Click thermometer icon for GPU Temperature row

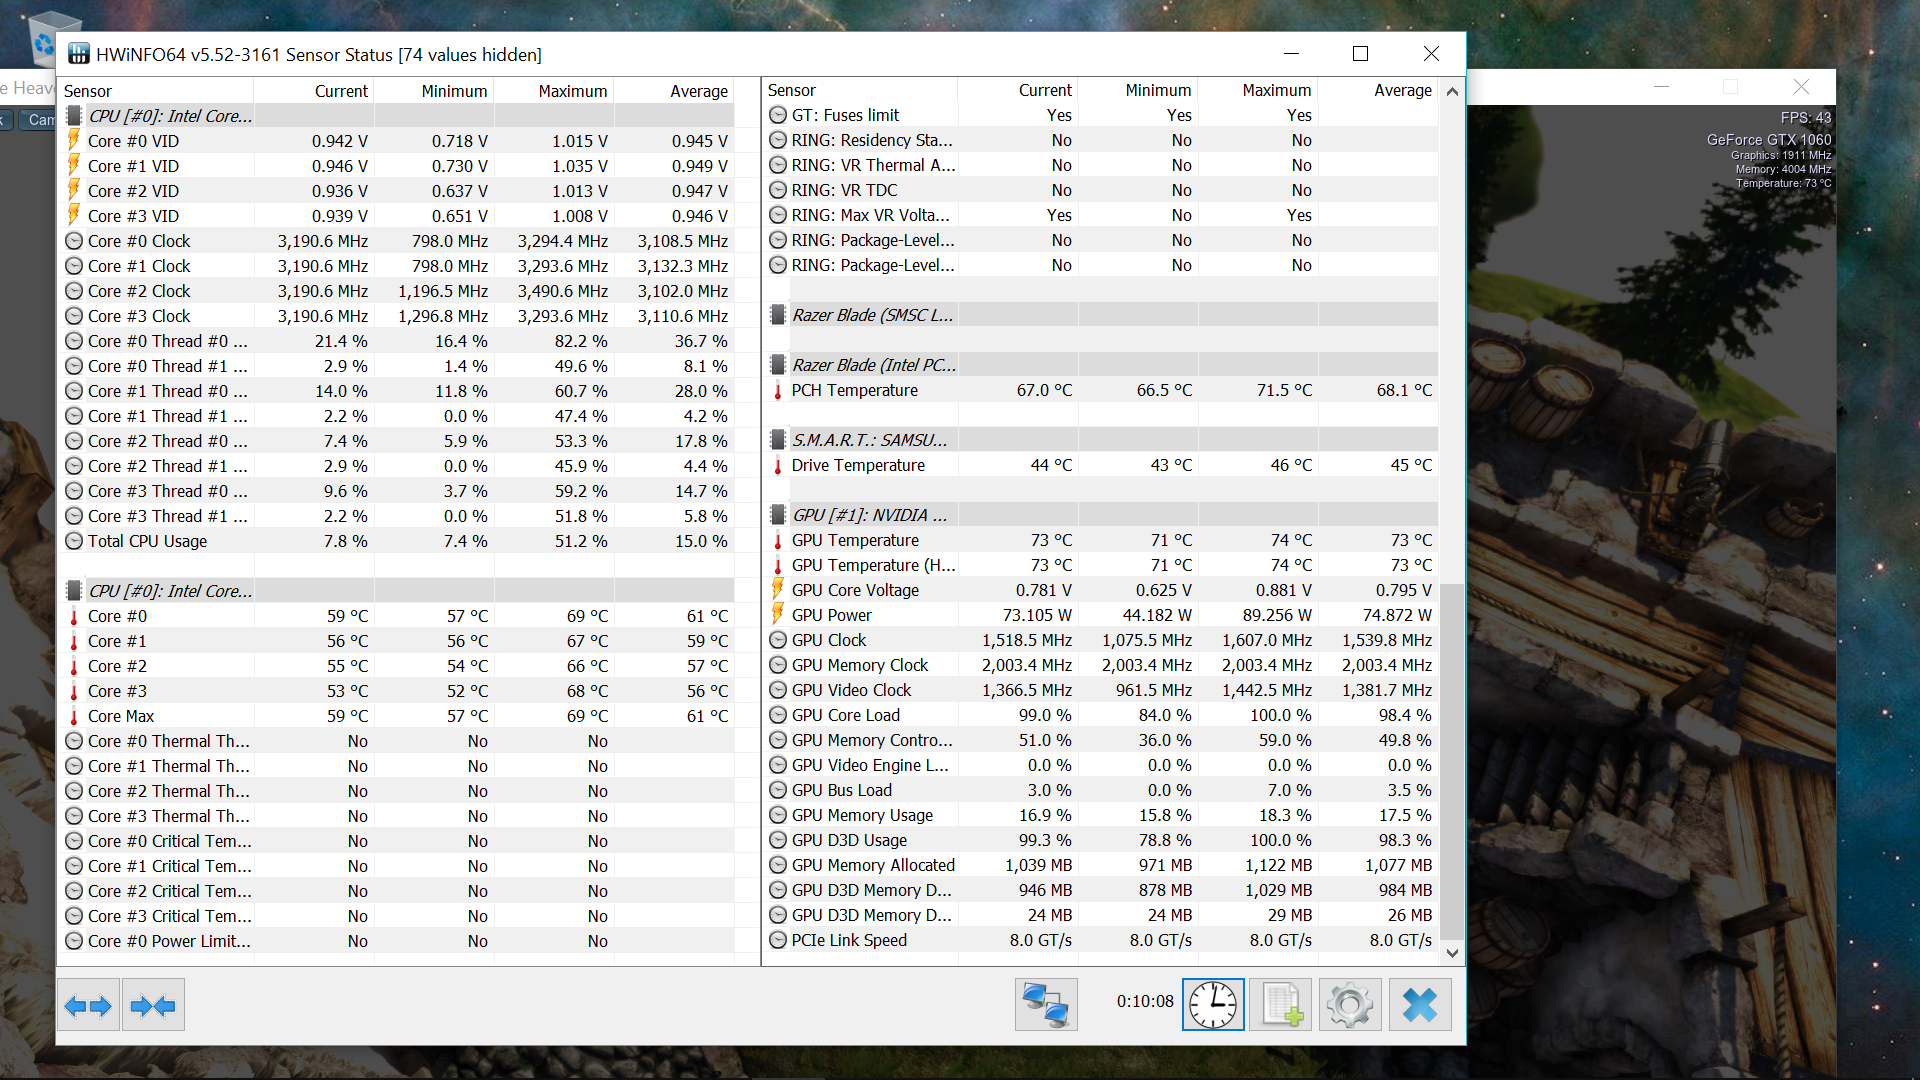point(778,540)
